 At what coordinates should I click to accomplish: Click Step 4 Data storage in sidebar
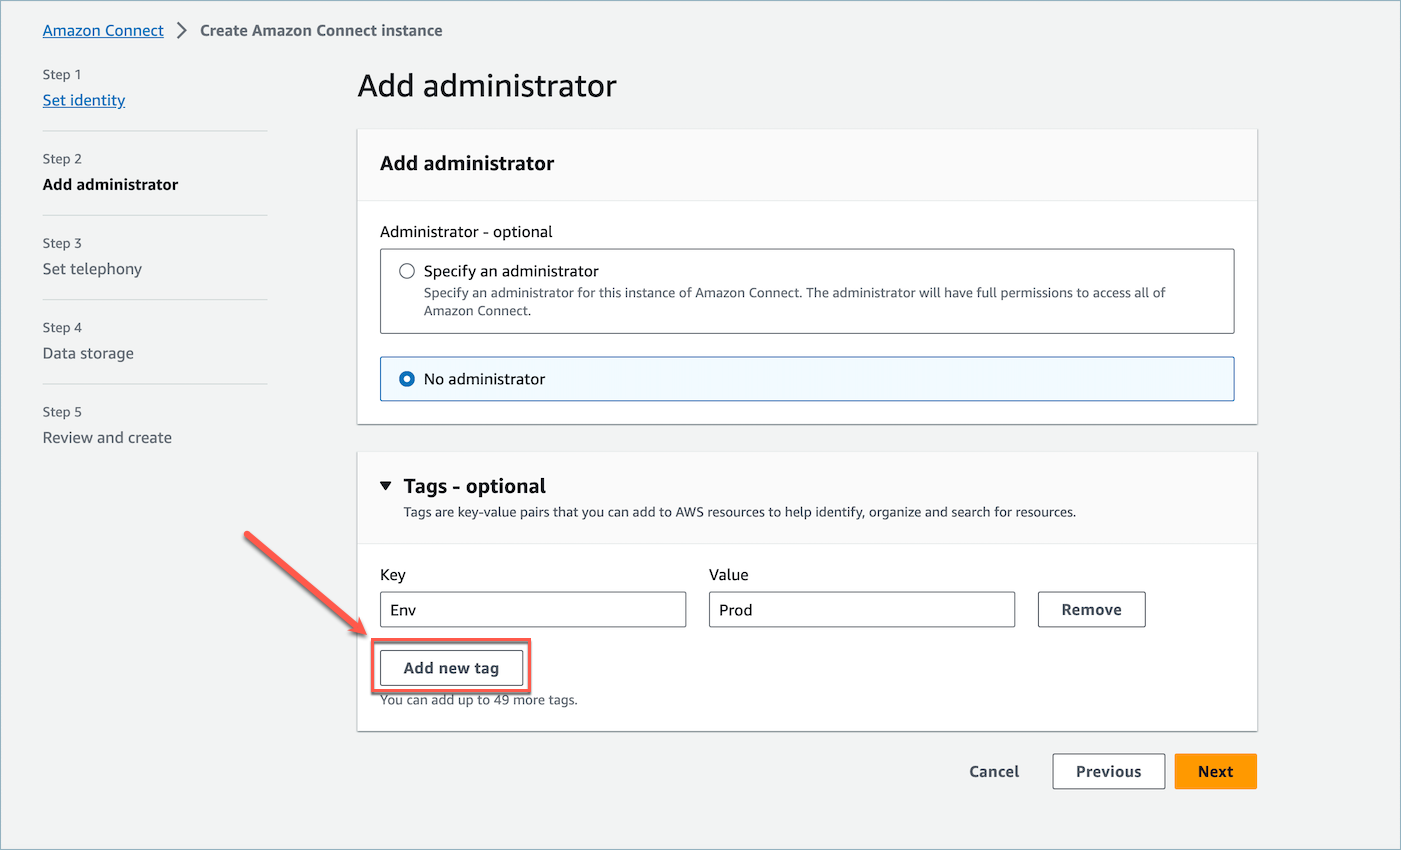(x=88, y=353)
